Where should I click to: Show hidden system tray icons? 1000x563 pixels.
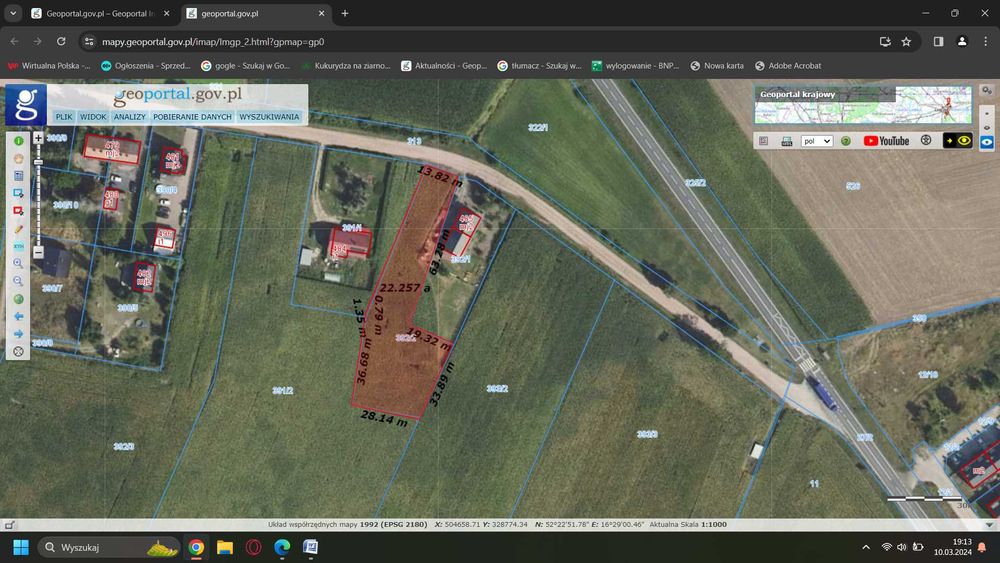865,547
